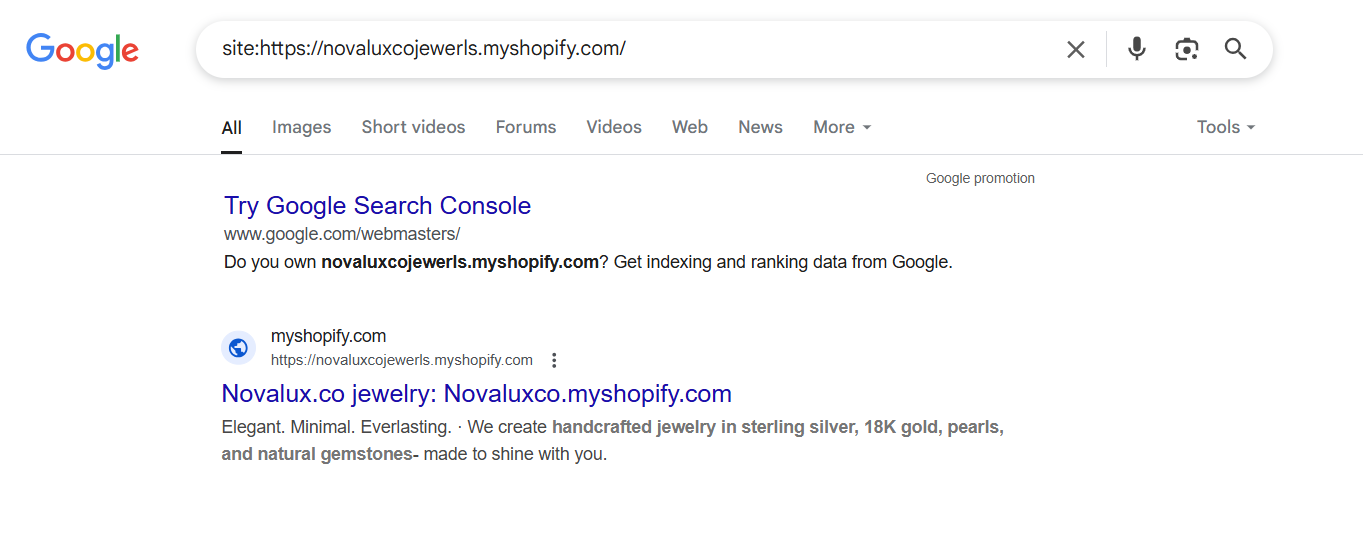Click the globe favicon beside myshopify.com
The width and height of the screenshot is (1363, 556).
[238, 348]
